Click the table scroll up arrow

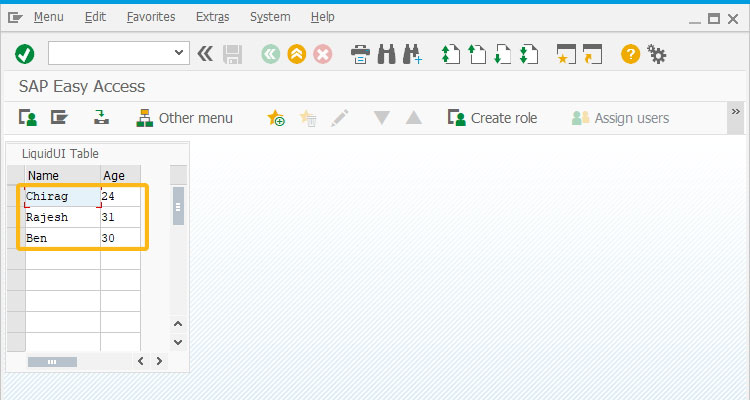pyautogui.click(x=178, y=324)
